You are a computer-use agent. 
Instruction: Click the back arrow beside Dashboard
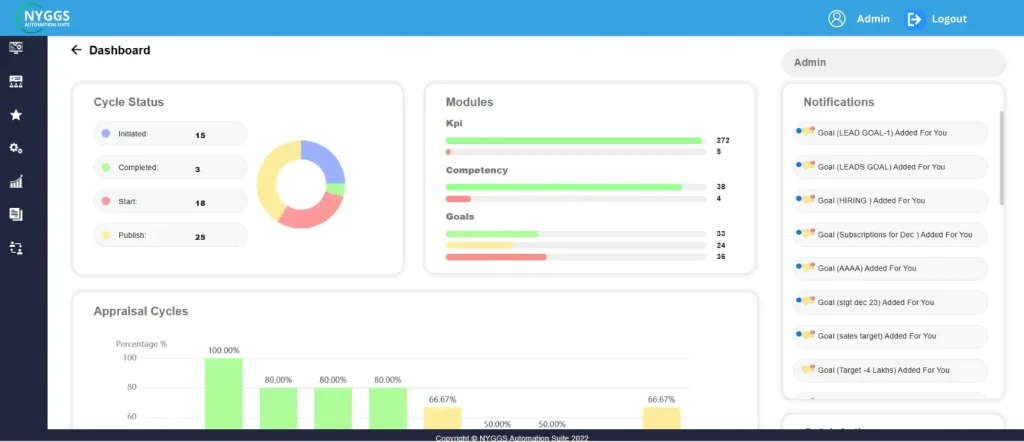(76, 50)
